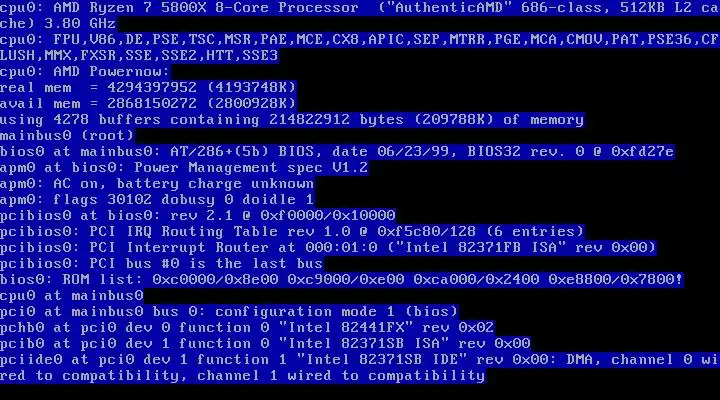The width and height of the screenshot is (720, 400).
Task: Click the 'pcib0 at pci0 dev 1' line
Action: coord(265,344)
